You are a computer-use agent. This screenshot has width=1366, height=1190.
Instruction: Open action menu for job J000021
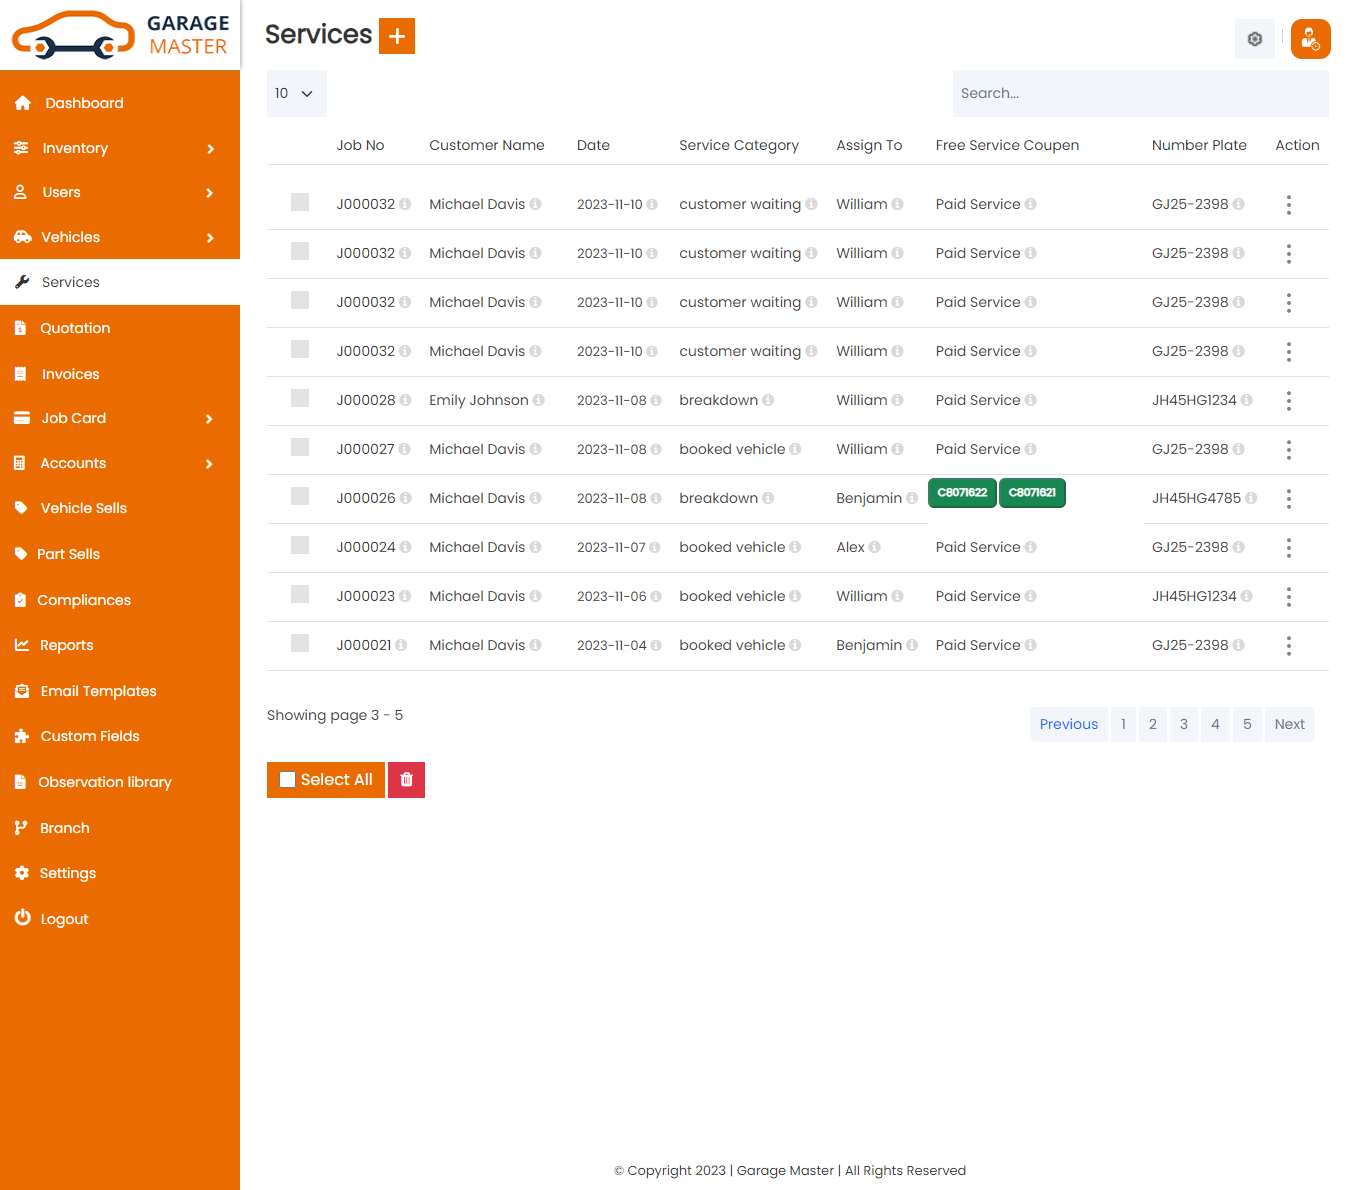pyautogui.click(x=1289, y=646)
